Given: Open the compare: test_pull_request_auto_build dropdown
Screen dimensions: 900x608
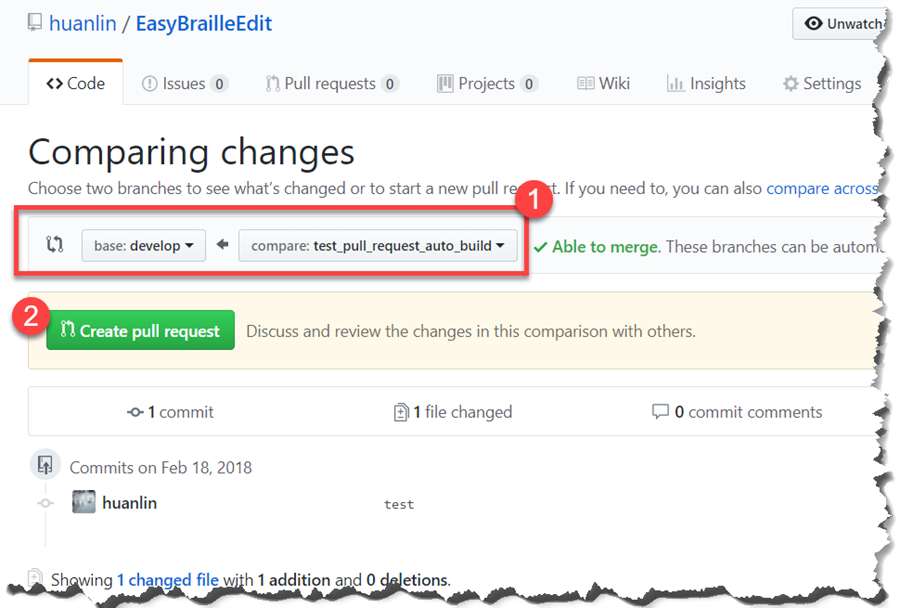Looking at the screenshot, I should (x=378, y=246).
